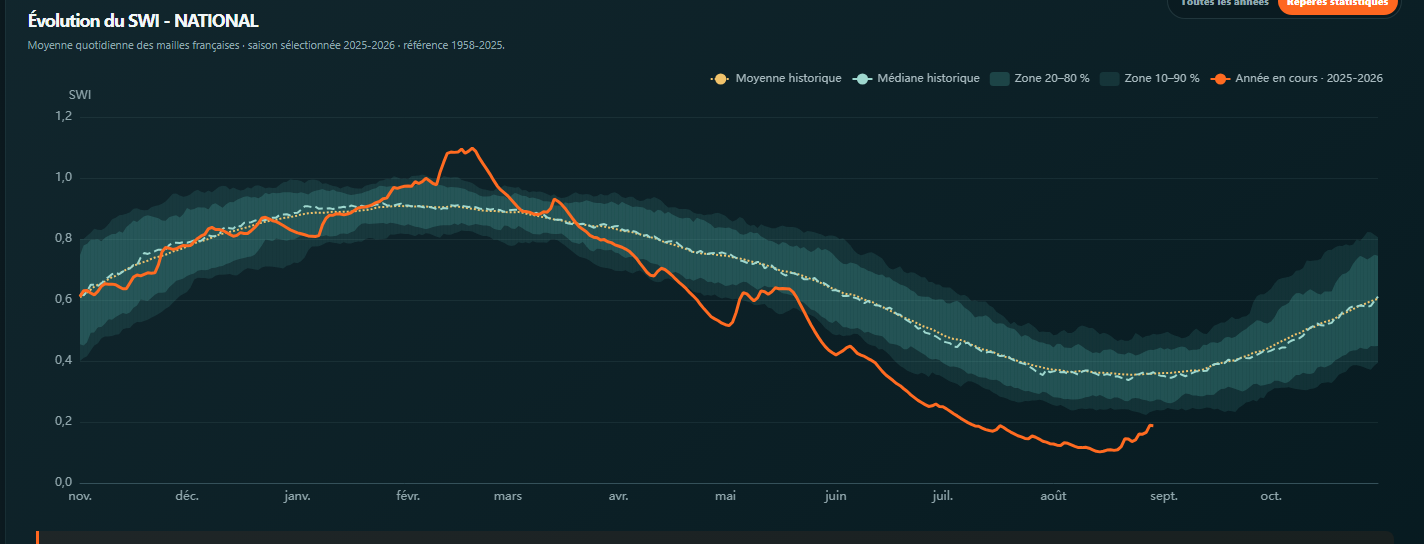Click the "nov." x-axis label
This screenshot has height=544, width=1424.
[x=79, y=496]
